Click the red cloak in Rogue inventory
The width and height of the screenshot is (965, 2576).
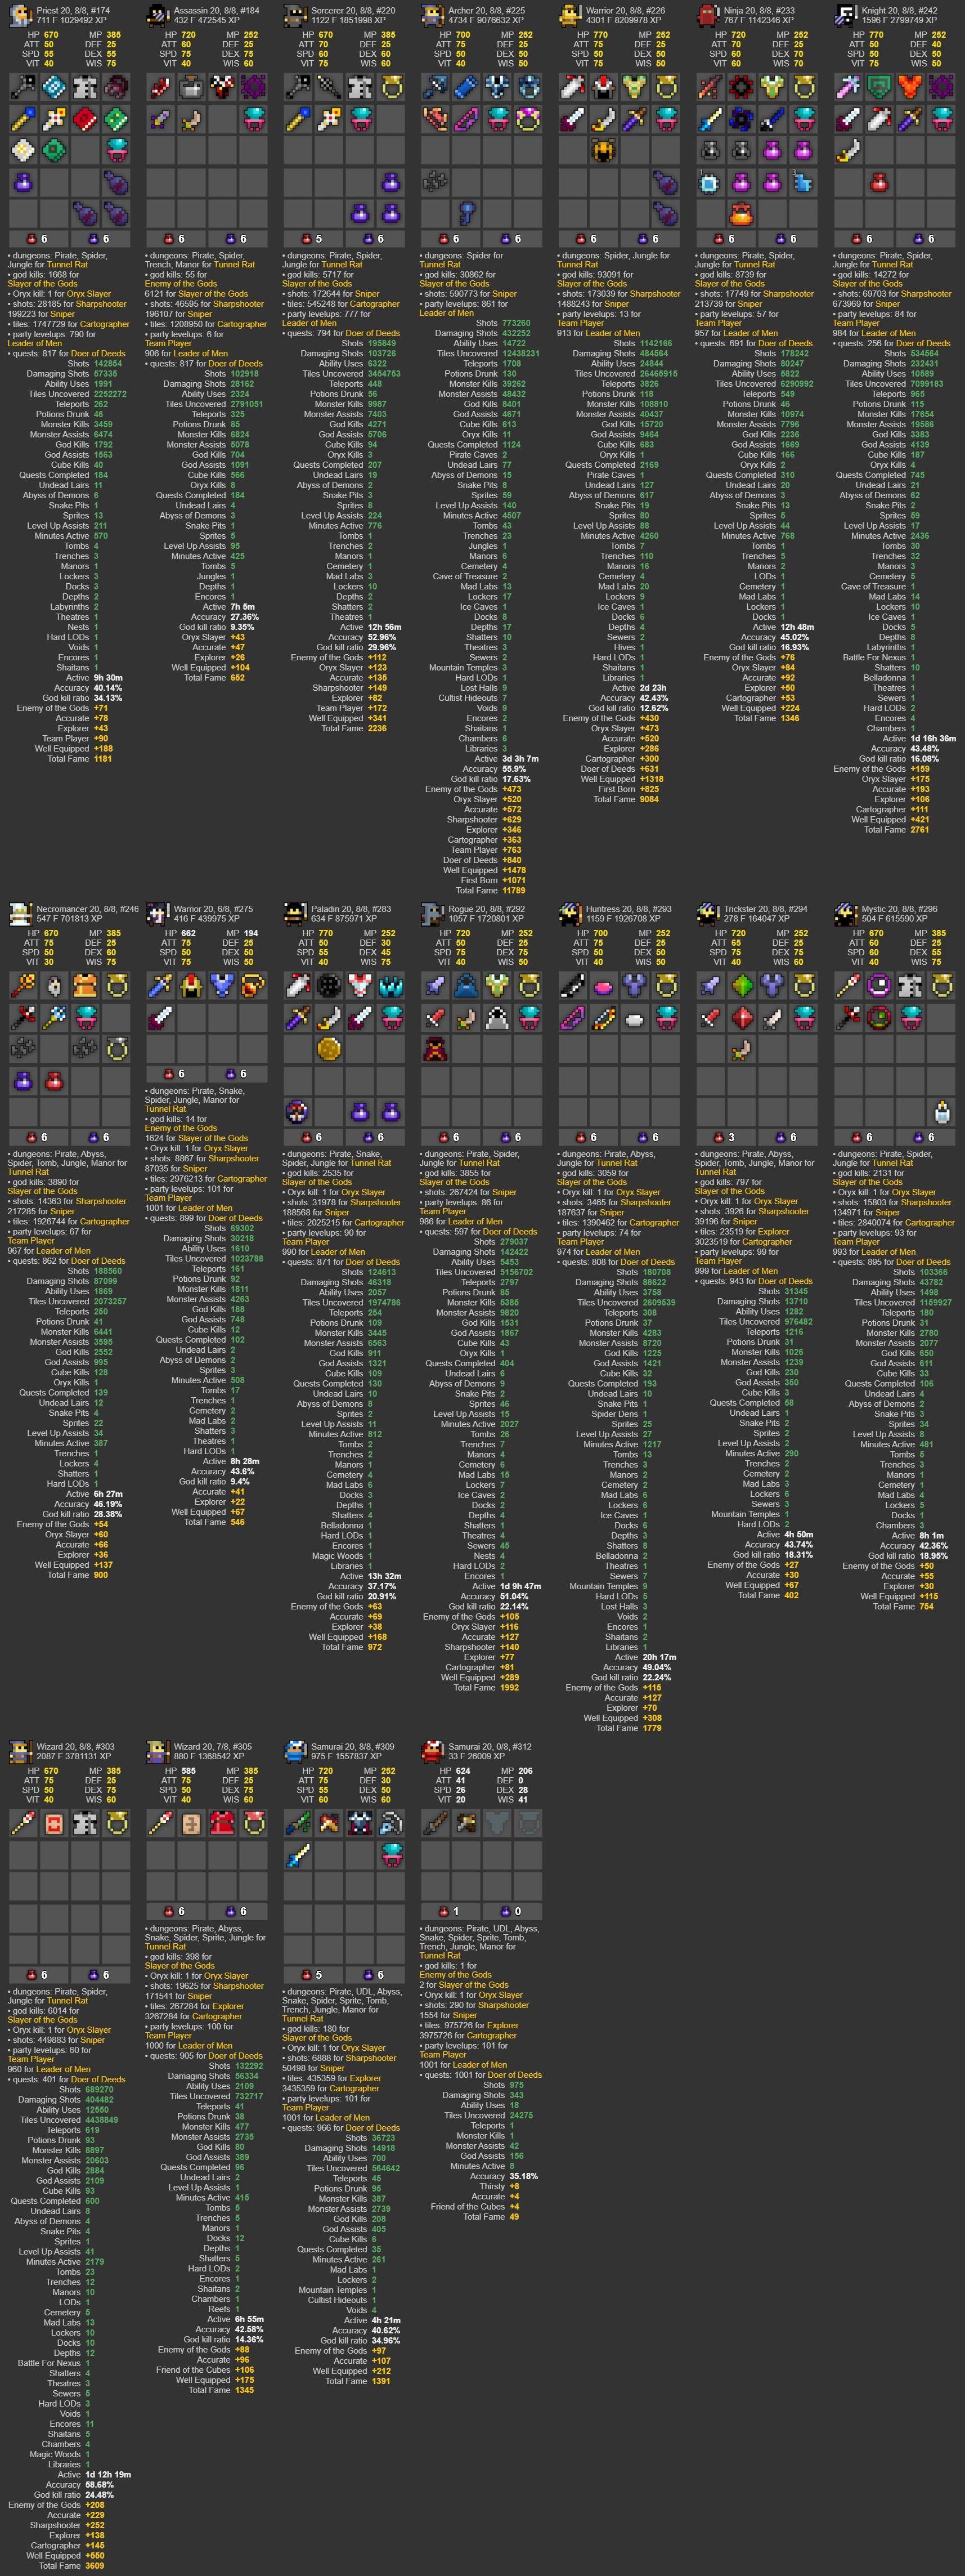coord(436,1049)
